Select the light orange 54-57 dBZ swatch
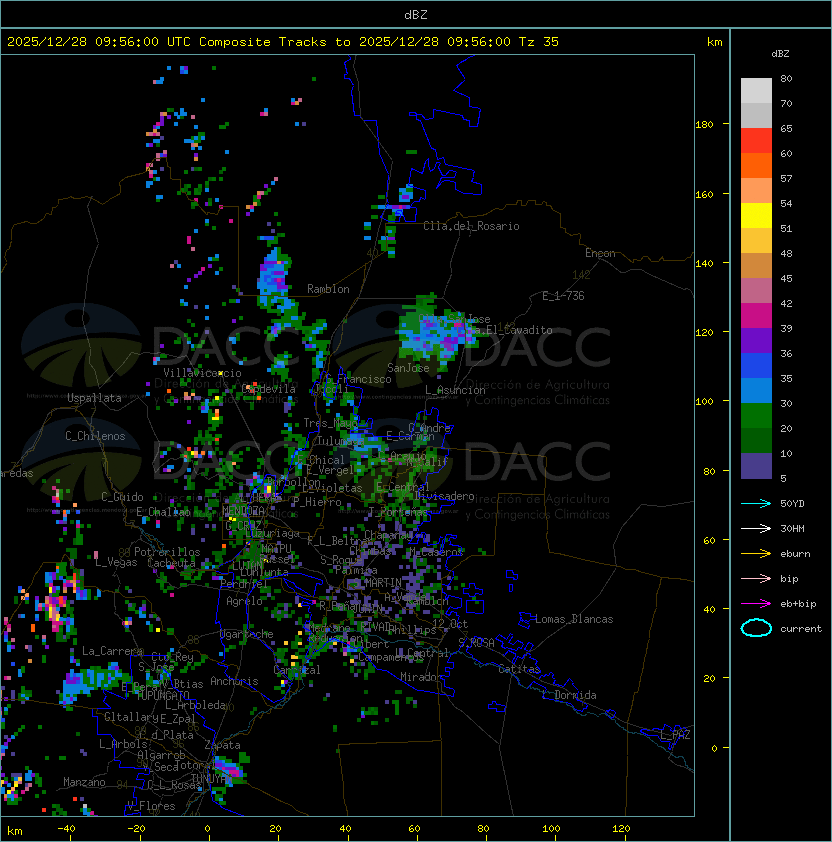 [x=756, y=190]
